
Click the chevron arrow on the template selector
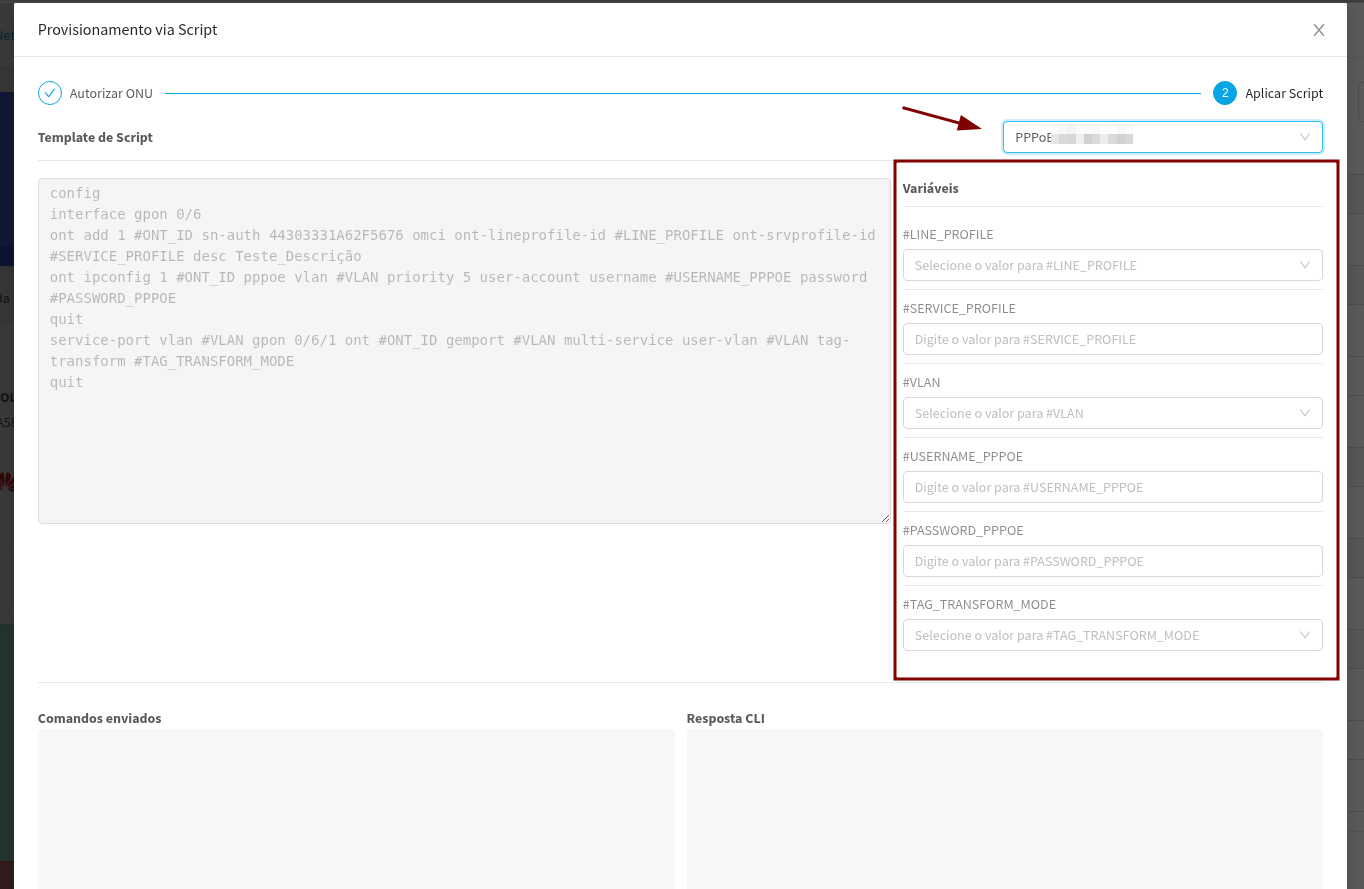[1305, 137]
